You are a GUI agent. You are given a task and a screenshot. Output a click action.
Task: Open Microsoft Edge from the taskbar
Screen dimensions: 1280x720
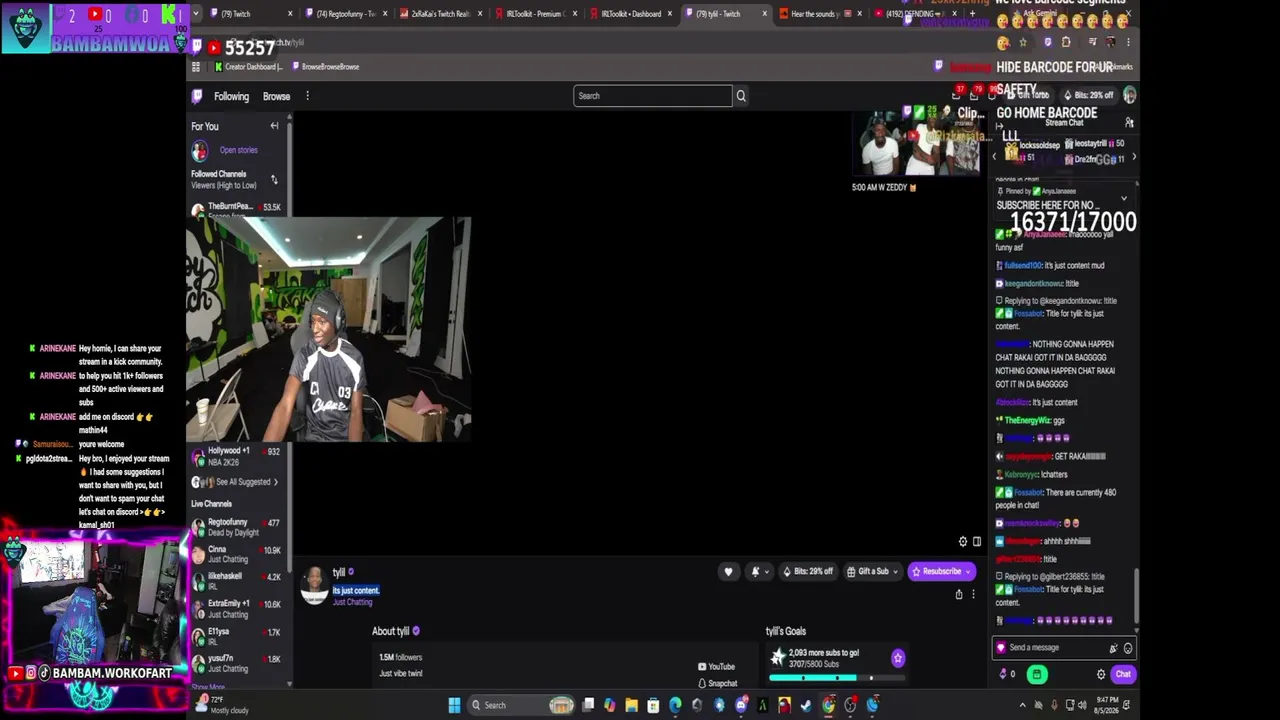click(x=675, y=705)
